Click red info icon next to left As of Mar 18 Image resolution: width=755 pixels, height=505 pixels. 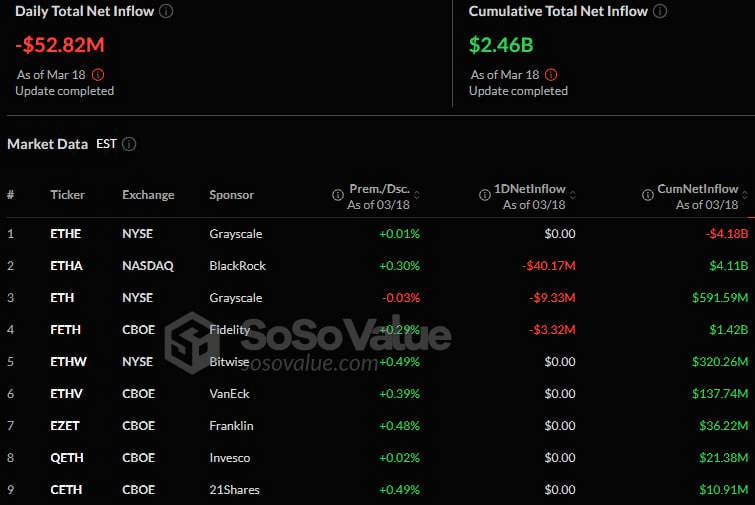pyautogui.click(x=98, y=75)
